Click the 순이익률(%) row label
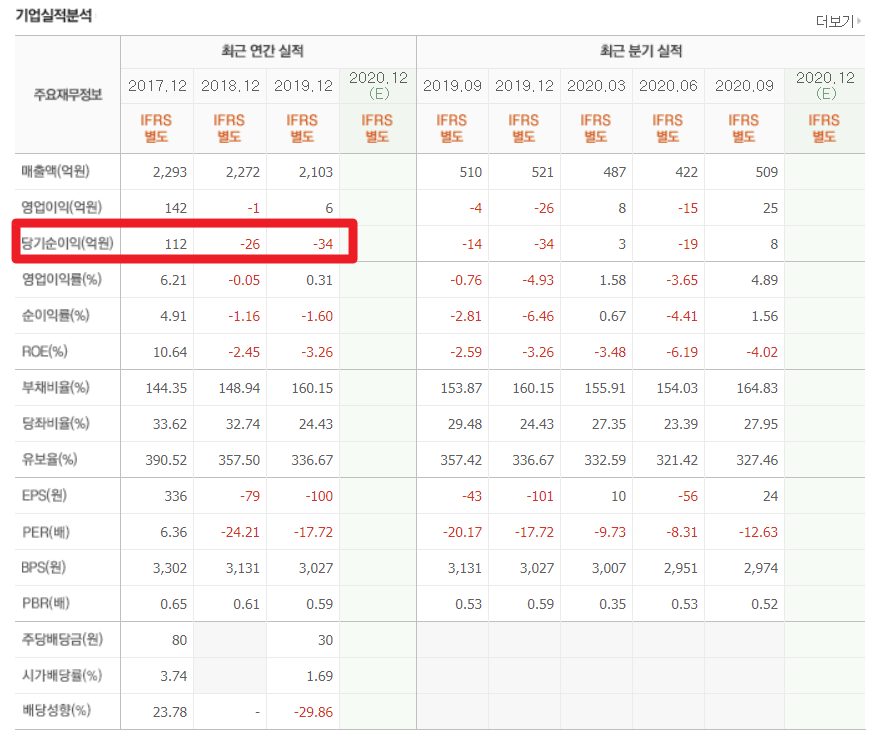Image resolution: width=878 pixels, height=743 pixels. pos(55,315)
